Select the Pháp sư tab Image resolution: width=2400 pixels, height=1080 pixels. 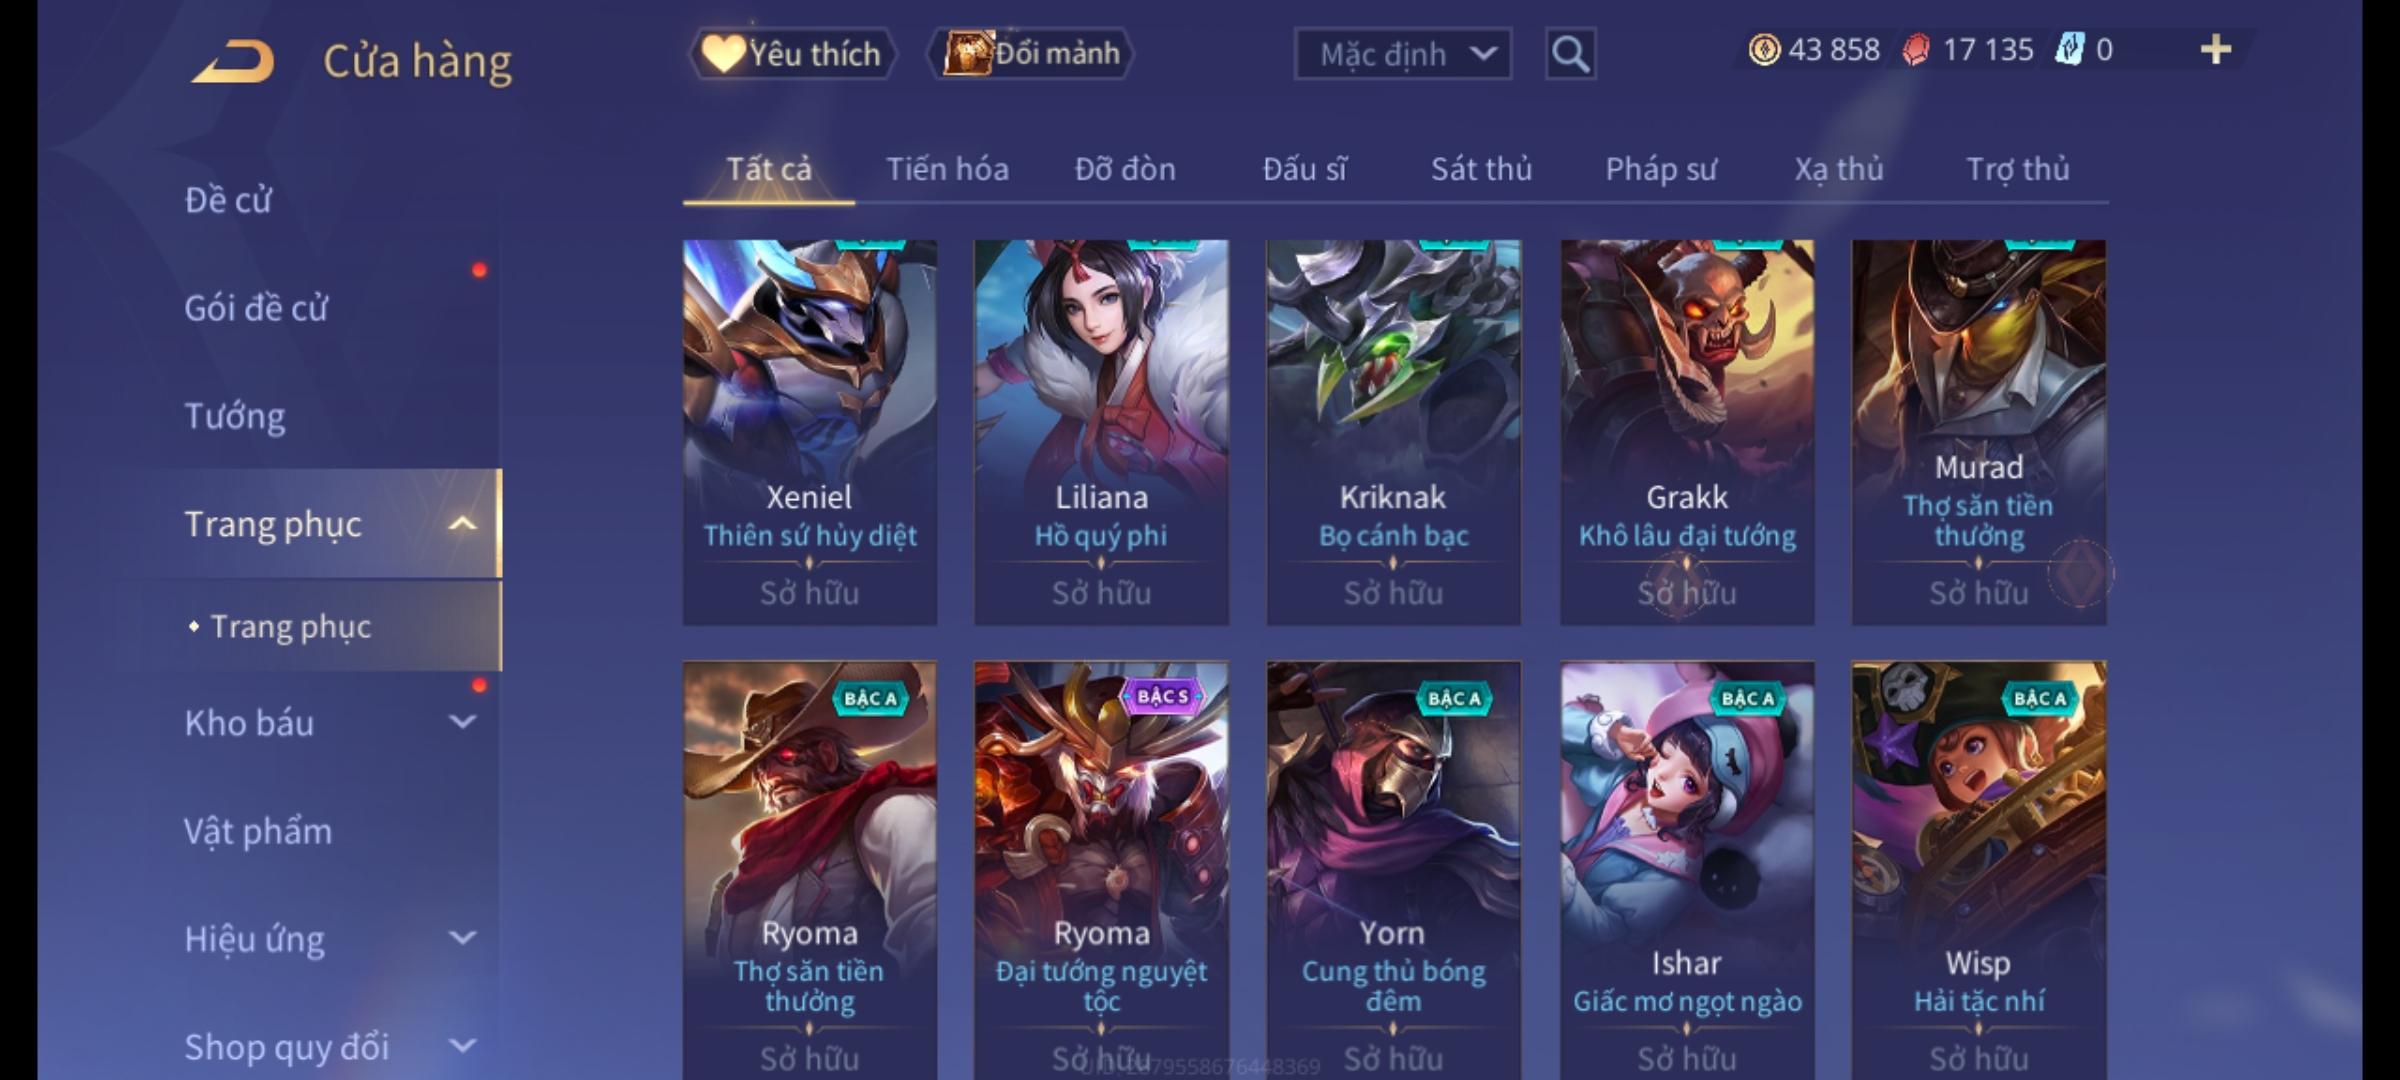1661,169
